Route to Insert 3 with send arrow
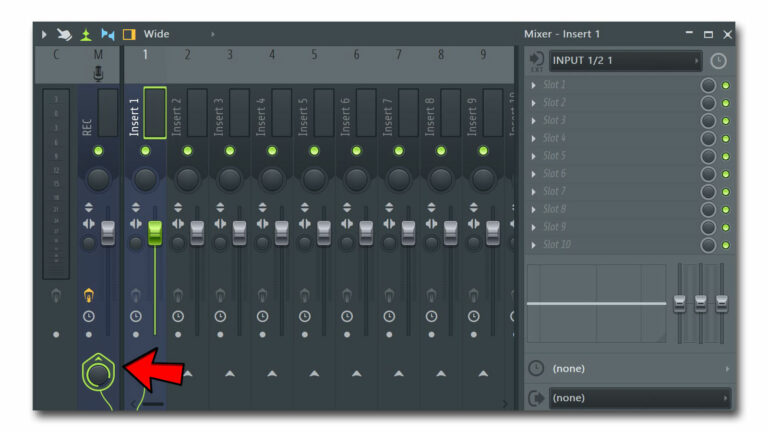The height and width of the screenshot is (432, 768). pos(230,374)
